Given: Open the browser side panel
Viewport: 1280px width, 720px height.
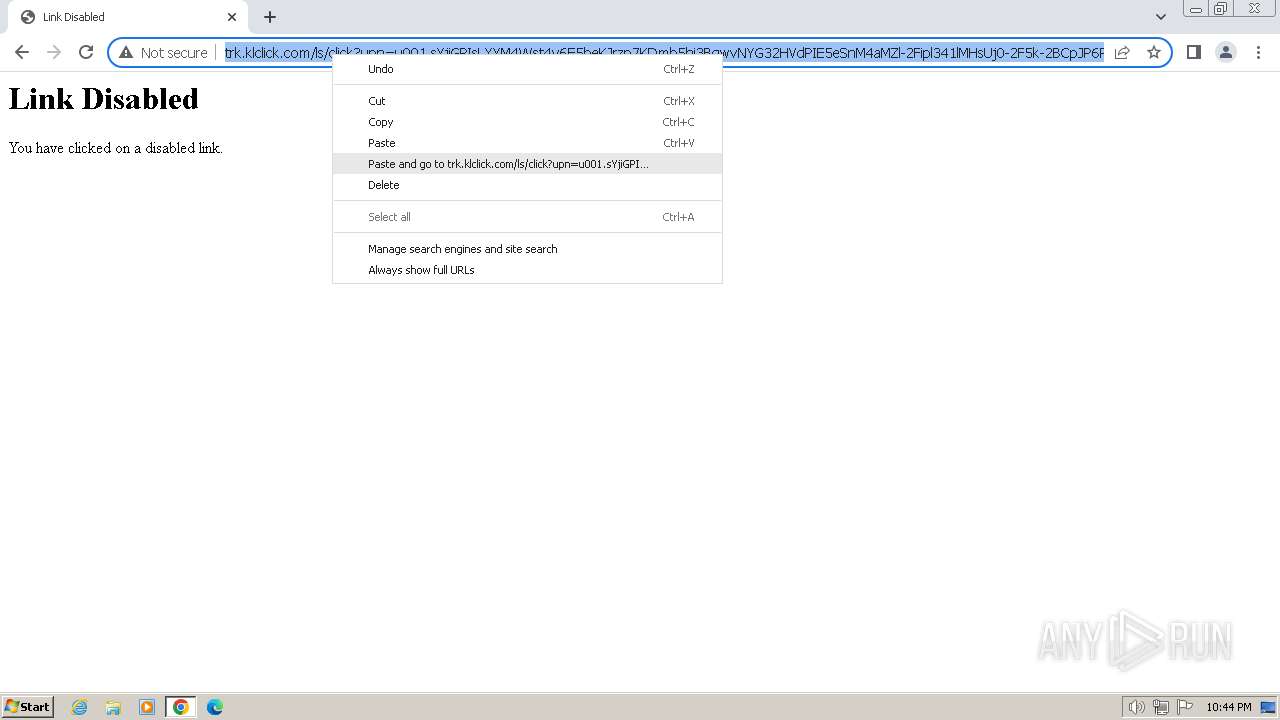Looking at the screenshot, I should 1194,52.
